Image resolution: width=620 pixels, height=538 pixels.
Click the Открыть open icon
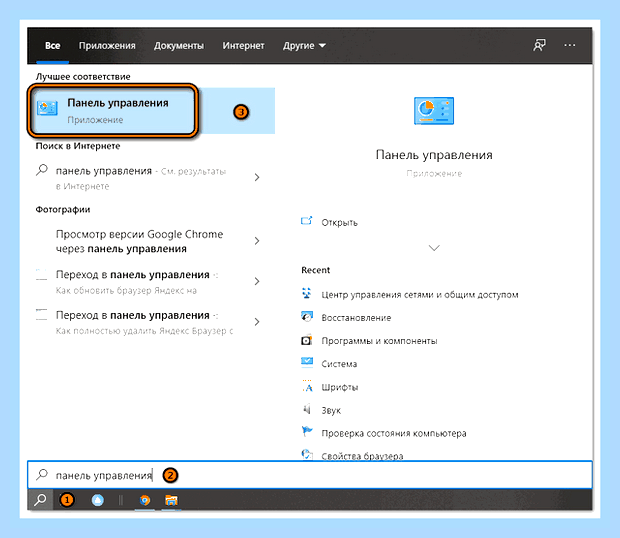[x=306, y=221]
